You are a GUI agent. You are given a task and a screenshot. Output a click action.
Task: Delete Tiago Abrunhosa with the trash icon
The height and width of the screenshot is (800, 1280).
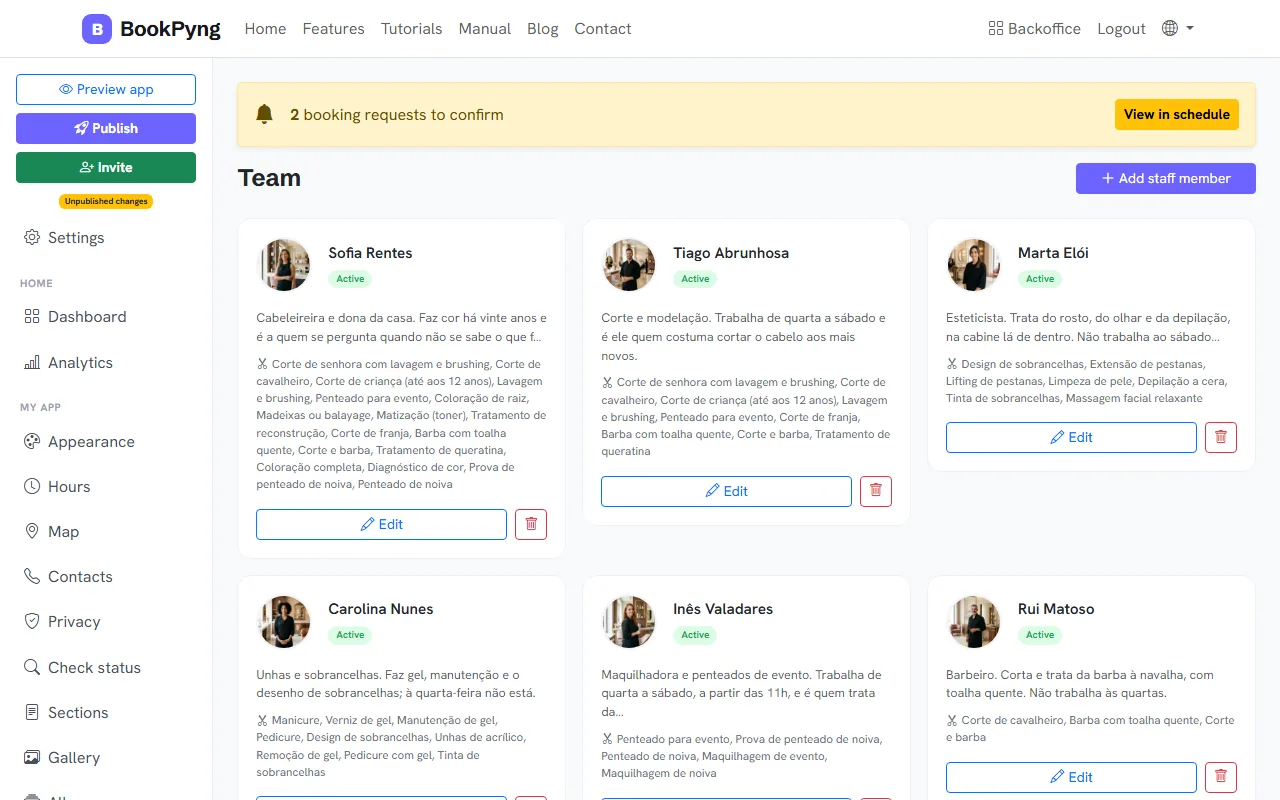(x=876, y=491)
